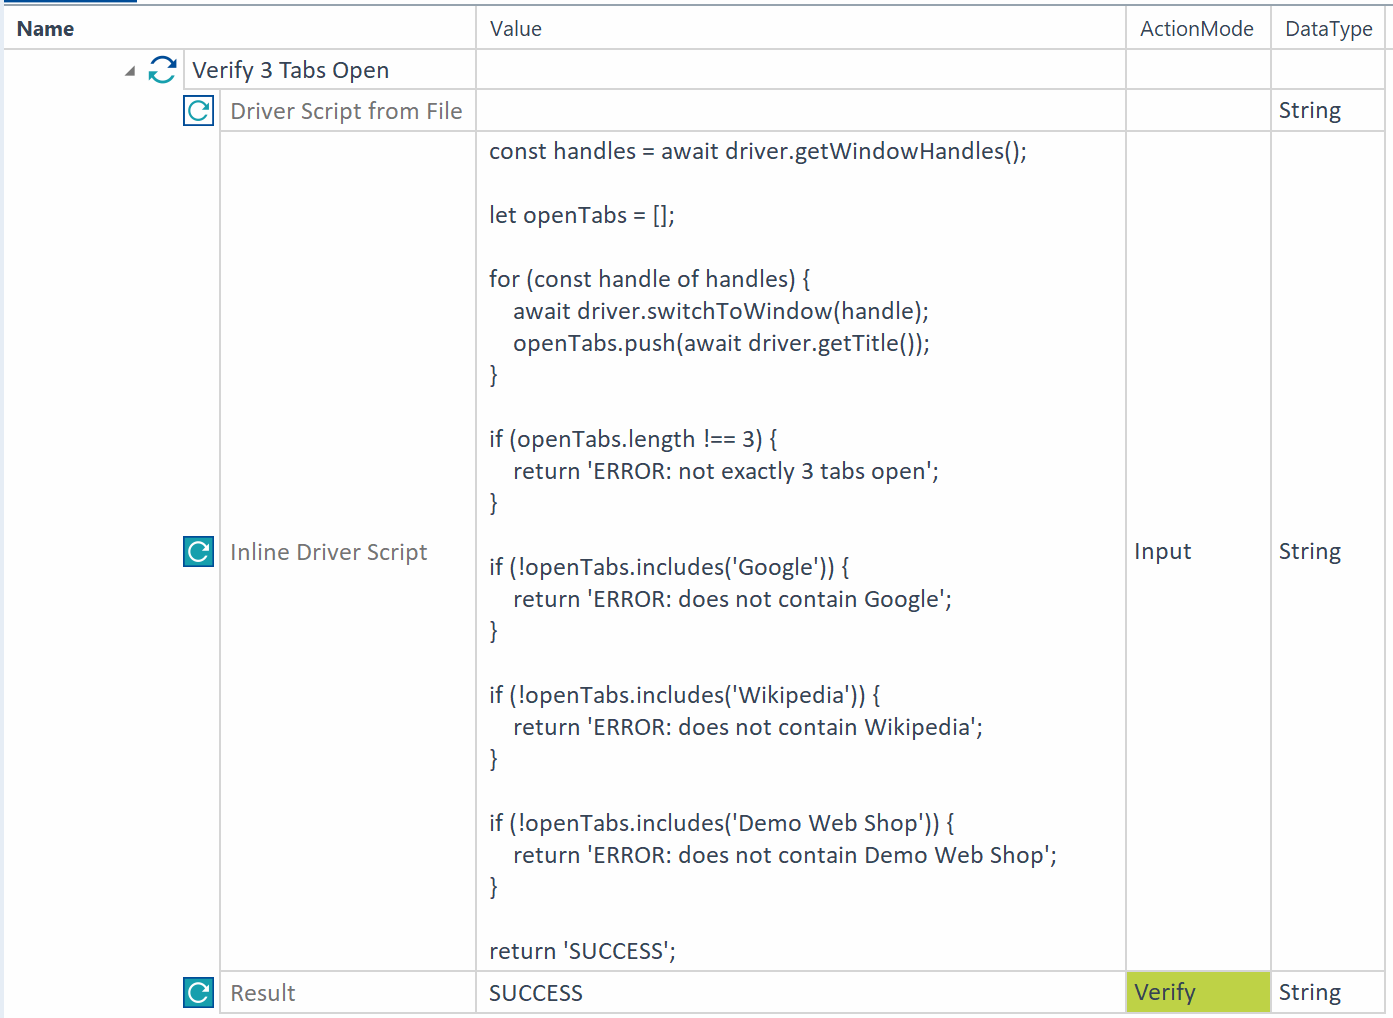Click the ActionMode column header
1393x1018 pixels.
click(1196, 29)
